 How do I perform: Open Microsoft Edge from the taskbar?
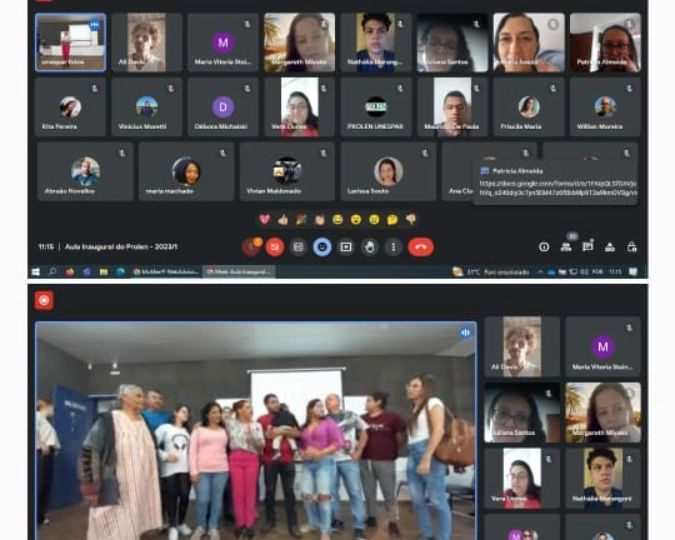pos(120,272)
